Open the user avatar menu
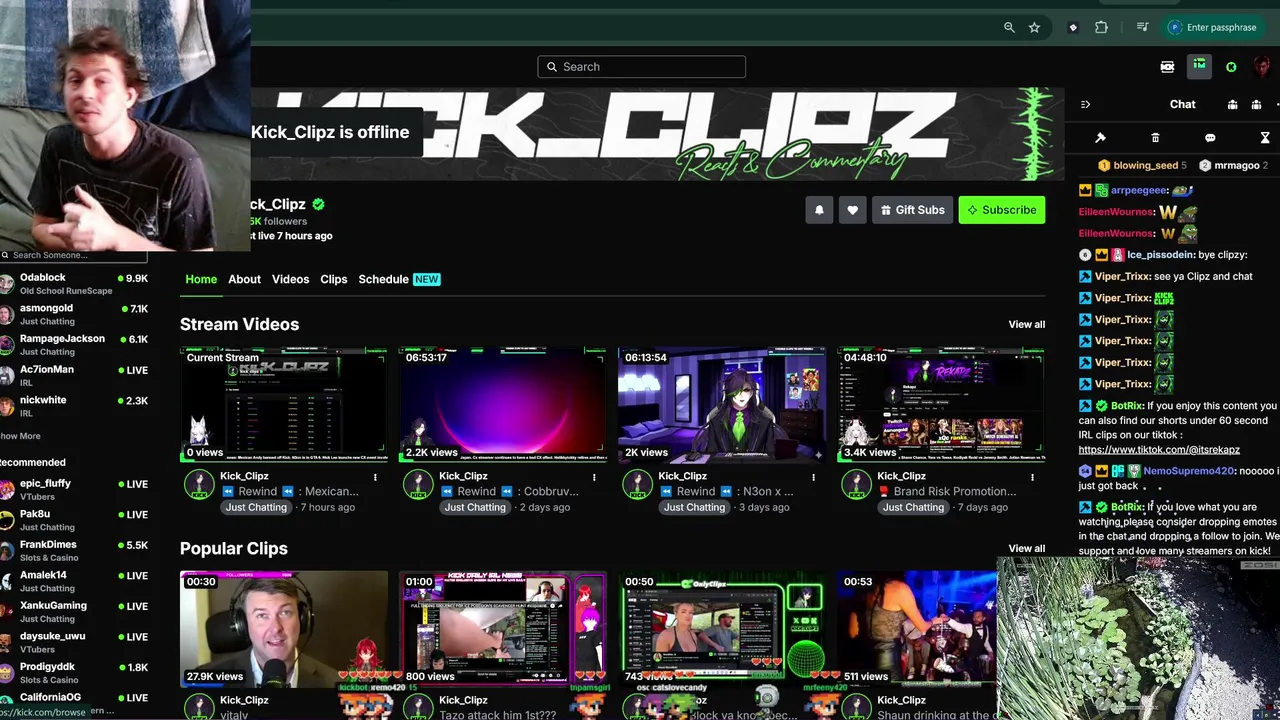Image resolution: width=1280 pixels, height=720 pixels. click(x=1262, y=67)
